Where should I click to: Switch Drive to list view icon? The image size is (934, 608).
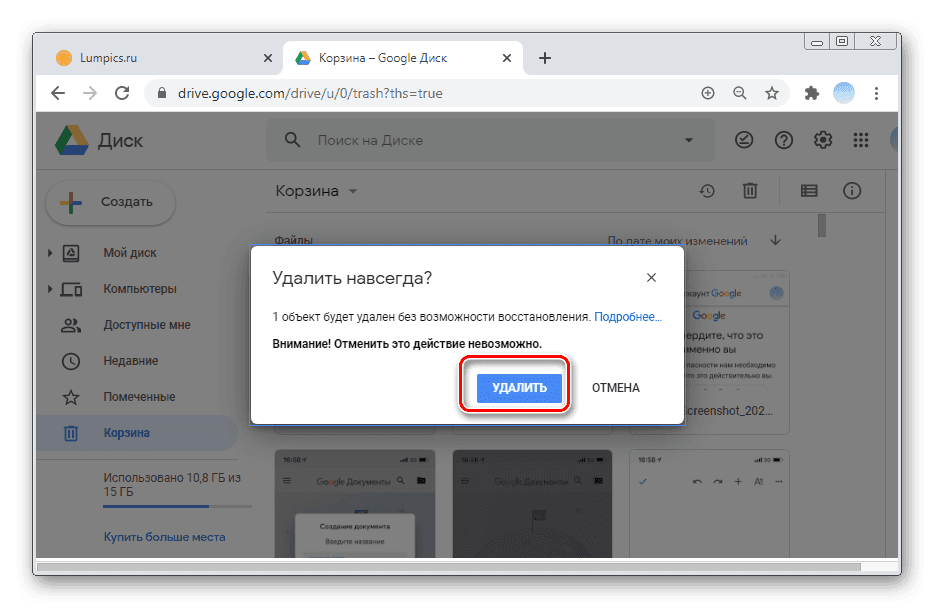coord(808,190)
